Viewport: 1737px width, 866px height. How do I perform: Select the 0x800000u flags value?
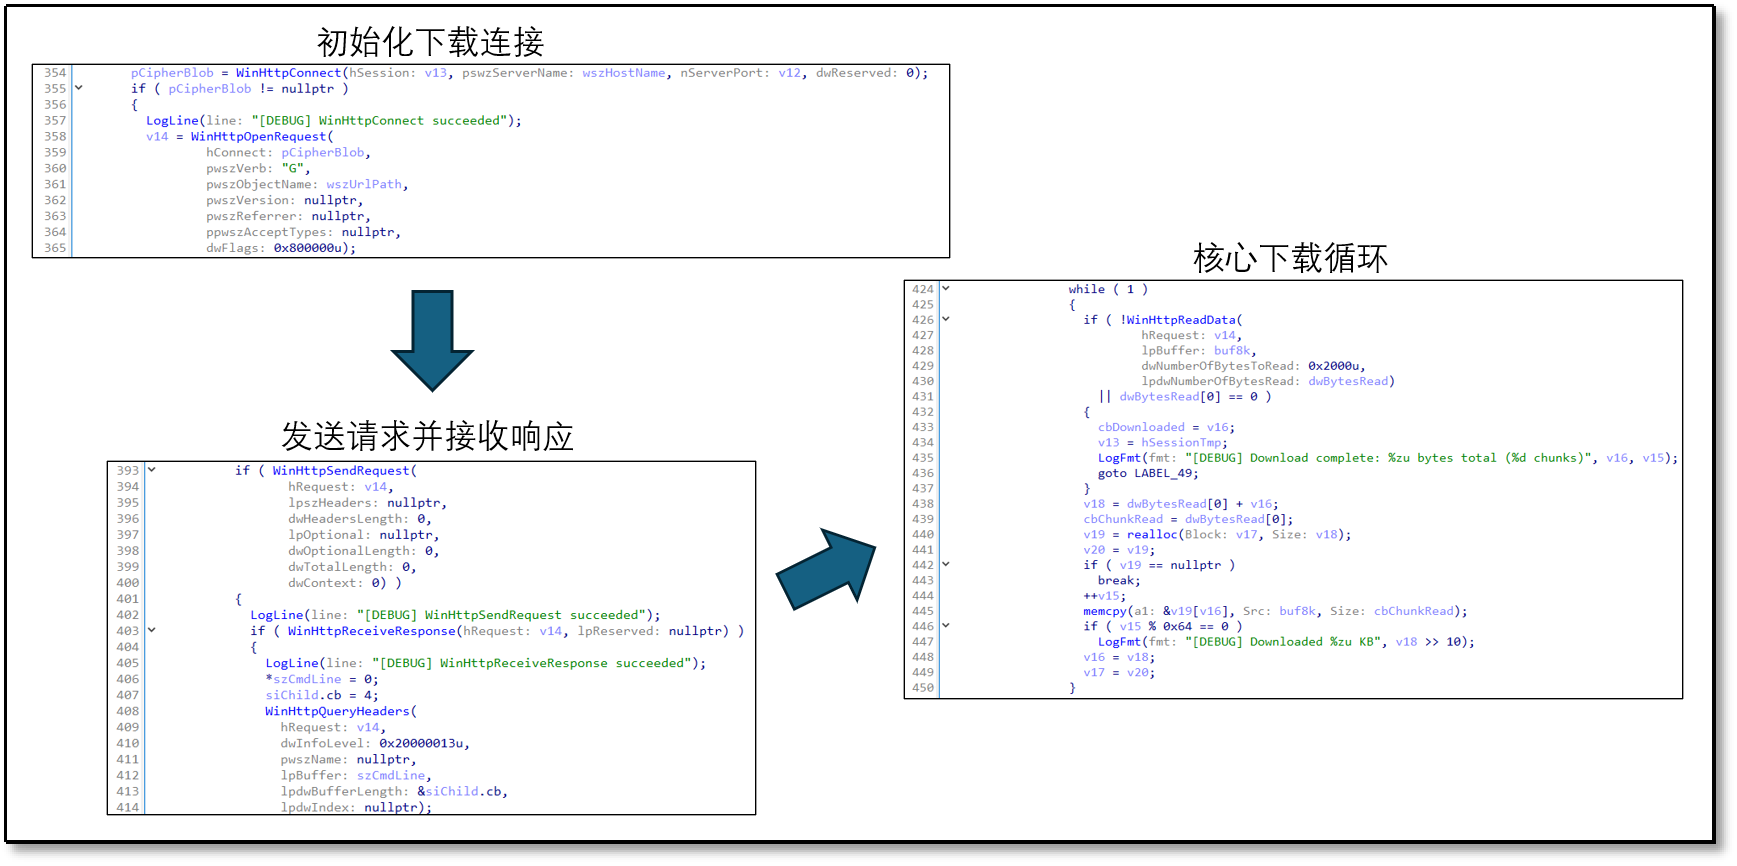coord(311,248)
